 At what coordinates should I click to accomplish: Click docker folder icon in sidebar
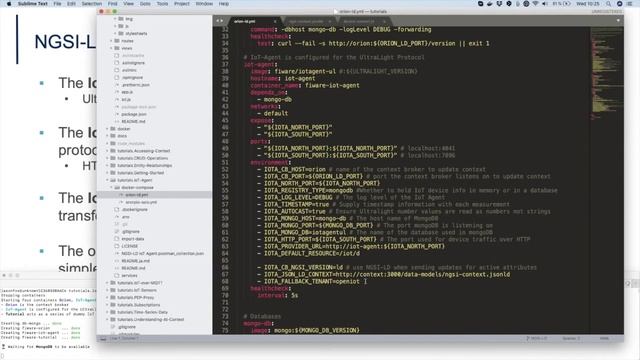point(113,129)
